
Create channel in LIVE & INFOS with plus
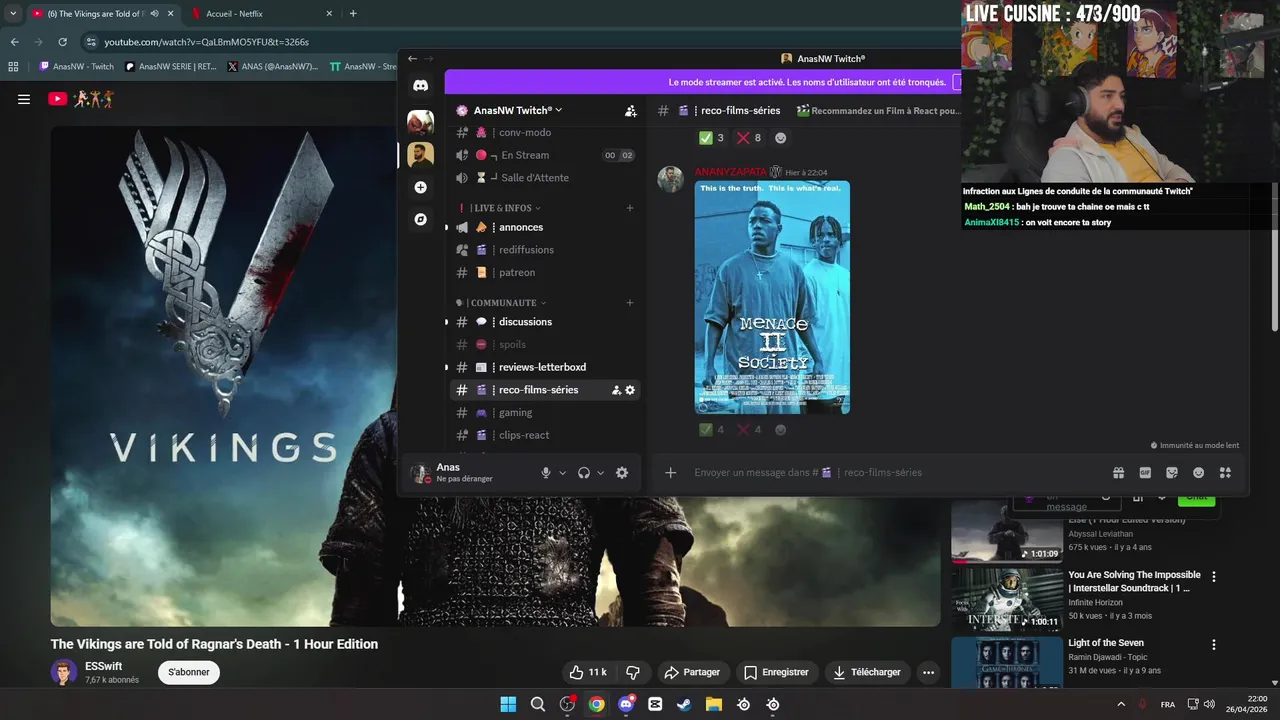pos(630,208)
